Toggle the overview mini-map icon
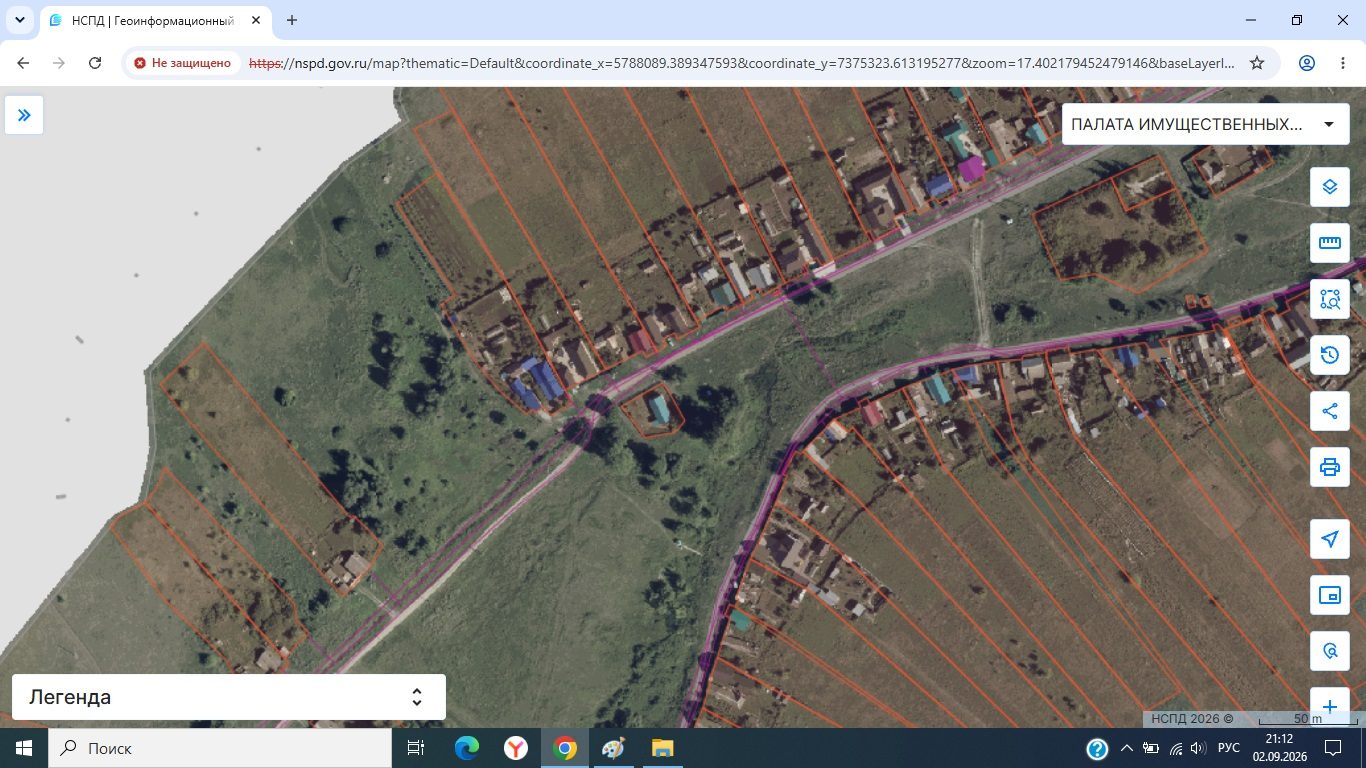1366x768 pixels. point(1329,595)
